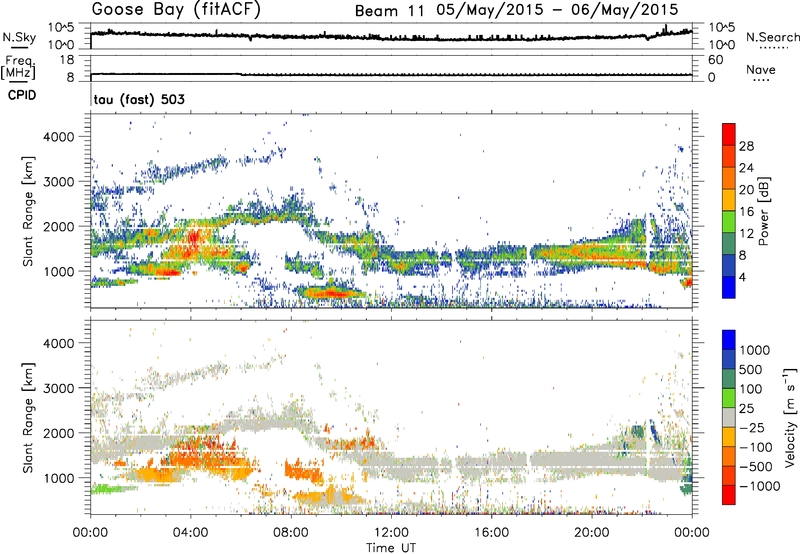The width and height of the screenshot is (800, 554).
Task: Click the 2000 range tick in velocity panel
Action: (x=58, y=433)
